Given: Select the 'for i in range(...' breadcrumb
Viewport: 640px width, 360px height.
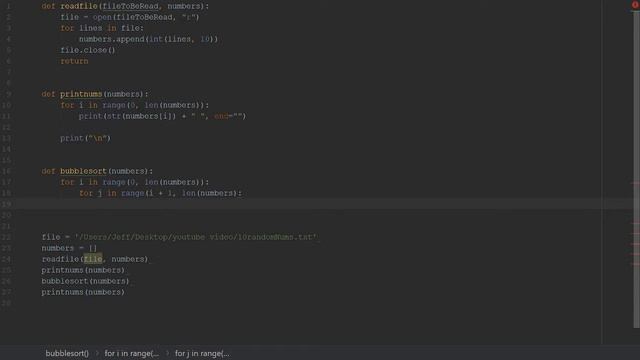Looking at the screenshot, I should pyautogui.click(x=131, y=353).
